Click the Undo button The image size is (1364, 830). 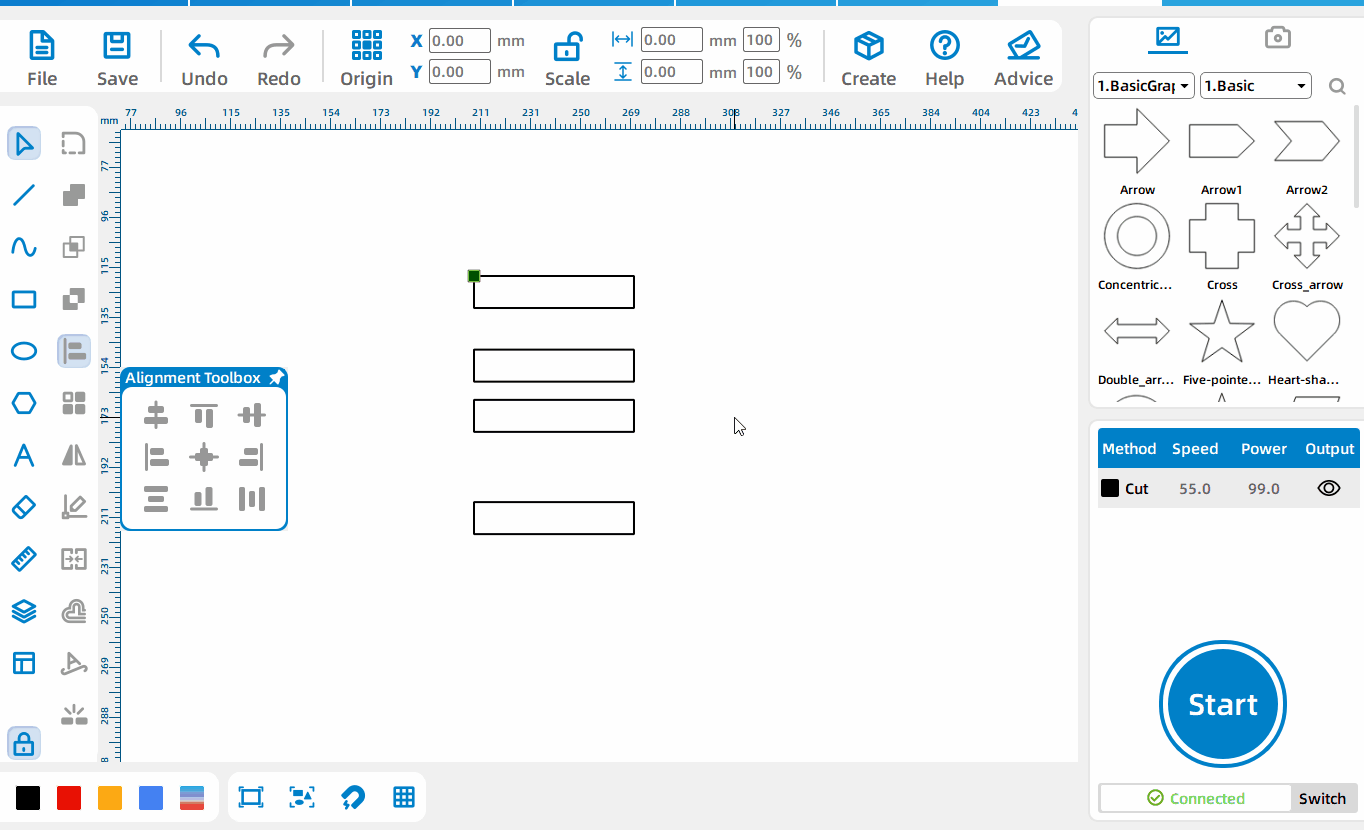pyautogui.click(x=204, y=59)
